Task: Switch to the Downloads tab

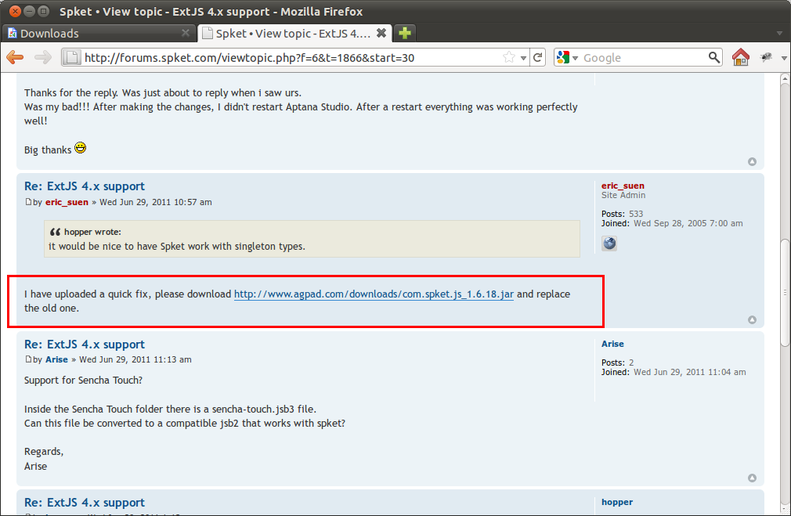Action: coord(98,33)
